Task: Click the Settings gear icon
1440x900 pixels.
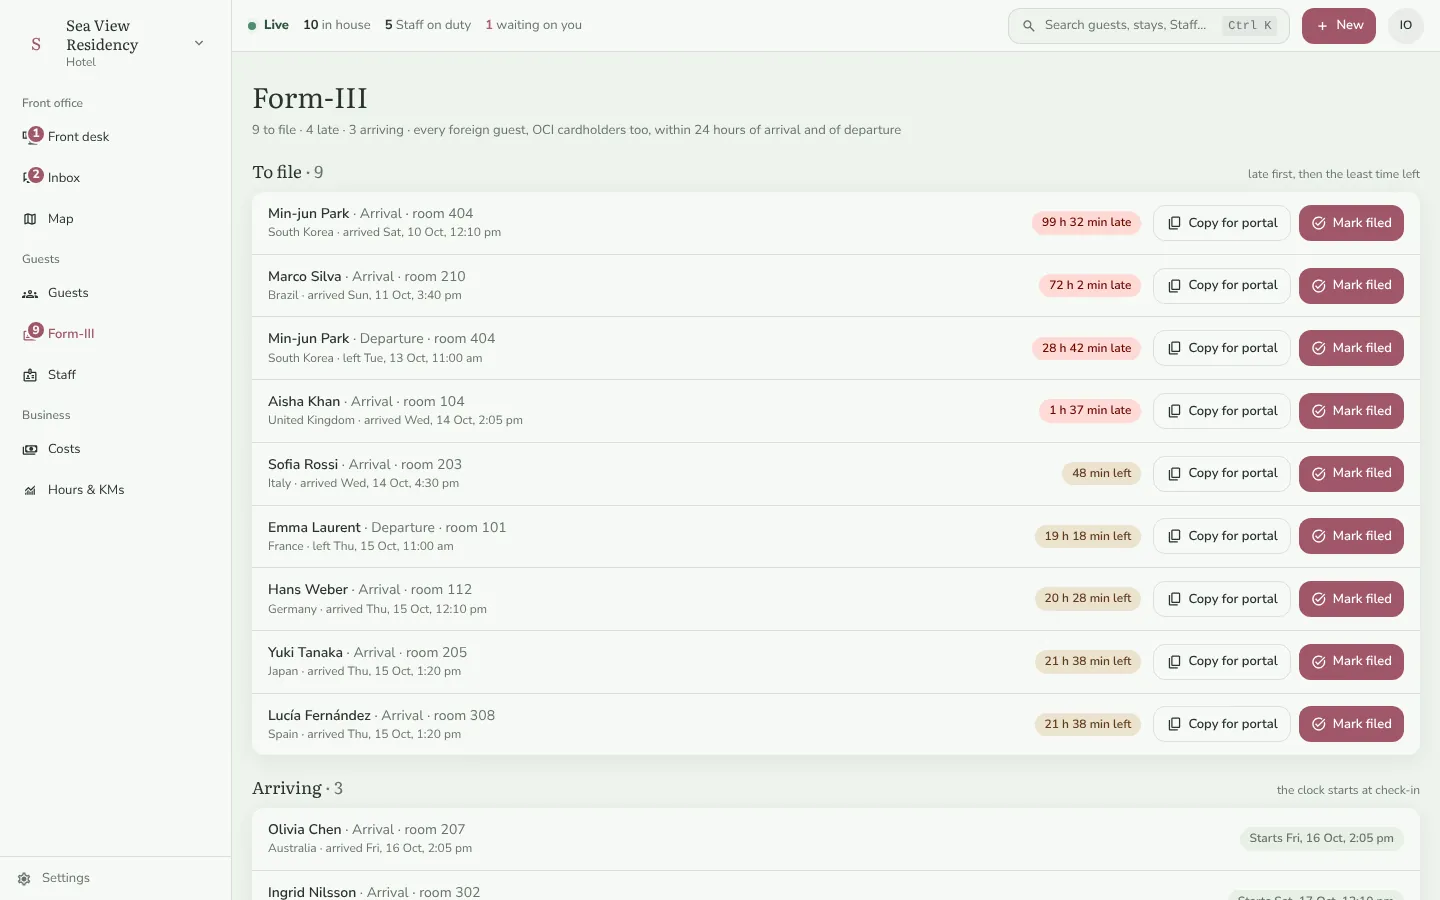Action: click(x=24, y=879)
